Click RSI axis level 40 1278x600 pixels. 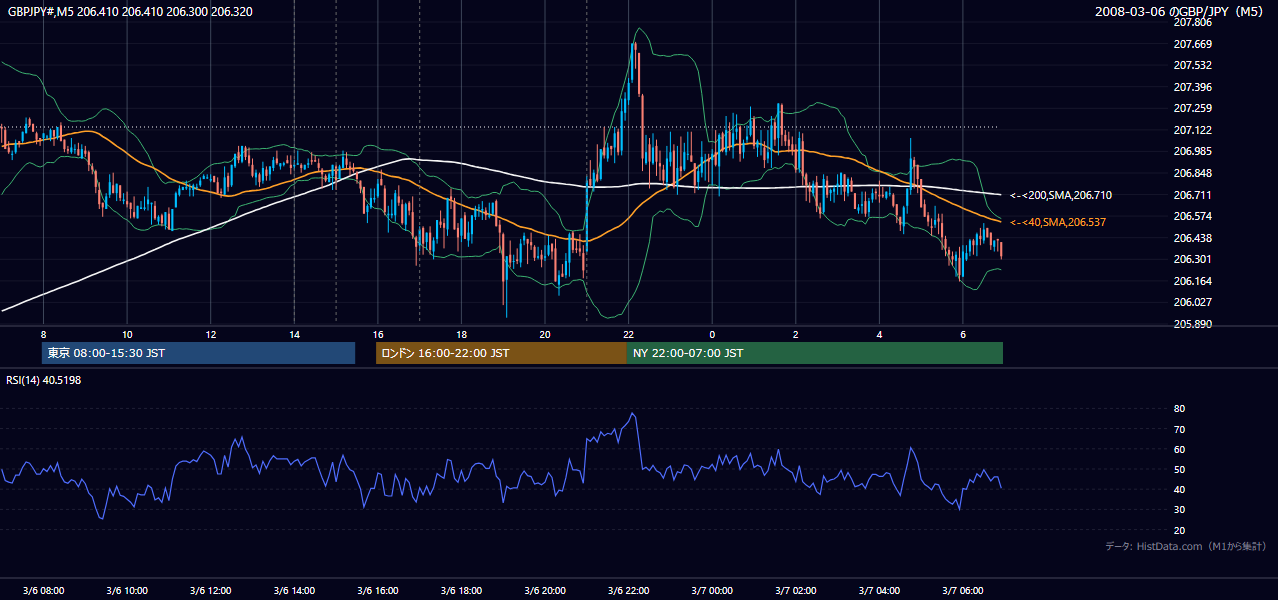point(1179,489)
